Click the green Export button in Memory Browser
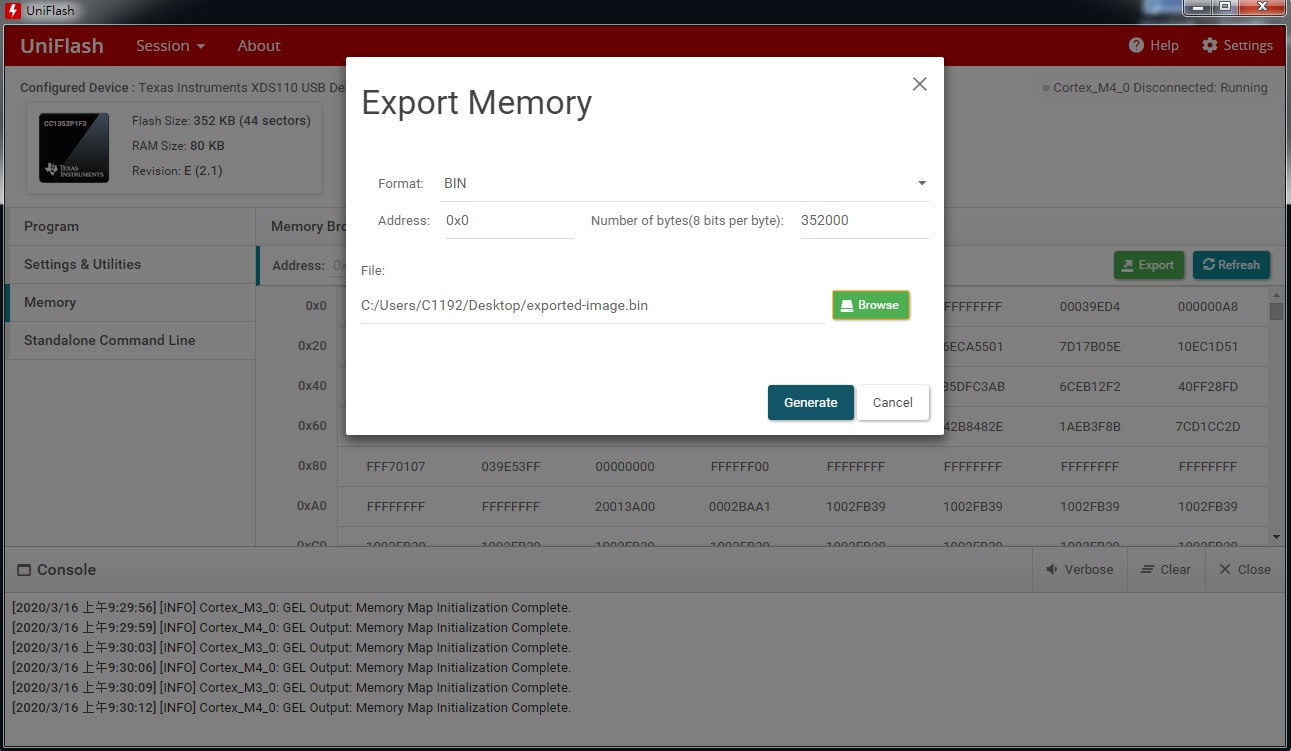Viewport: 1291px width, 751px height. tap(1149, 265)
